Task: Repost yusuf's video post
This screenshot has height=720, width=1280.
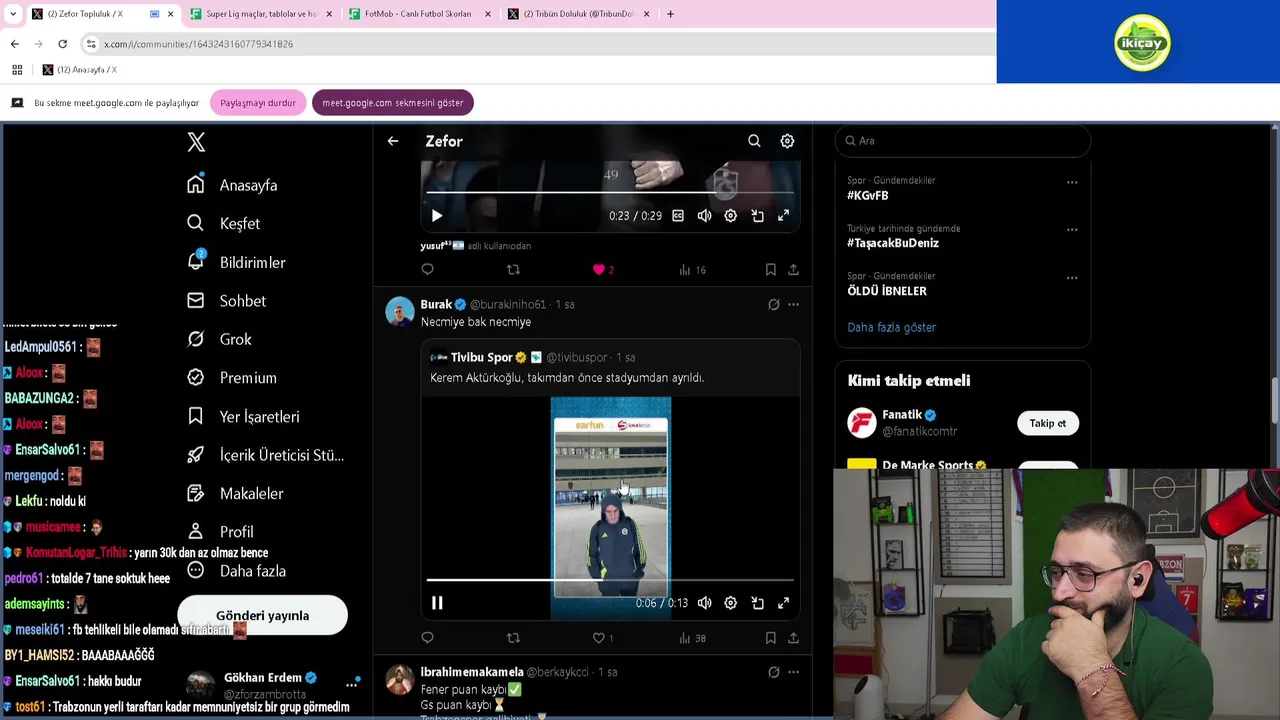Action: tap(513, 269)
